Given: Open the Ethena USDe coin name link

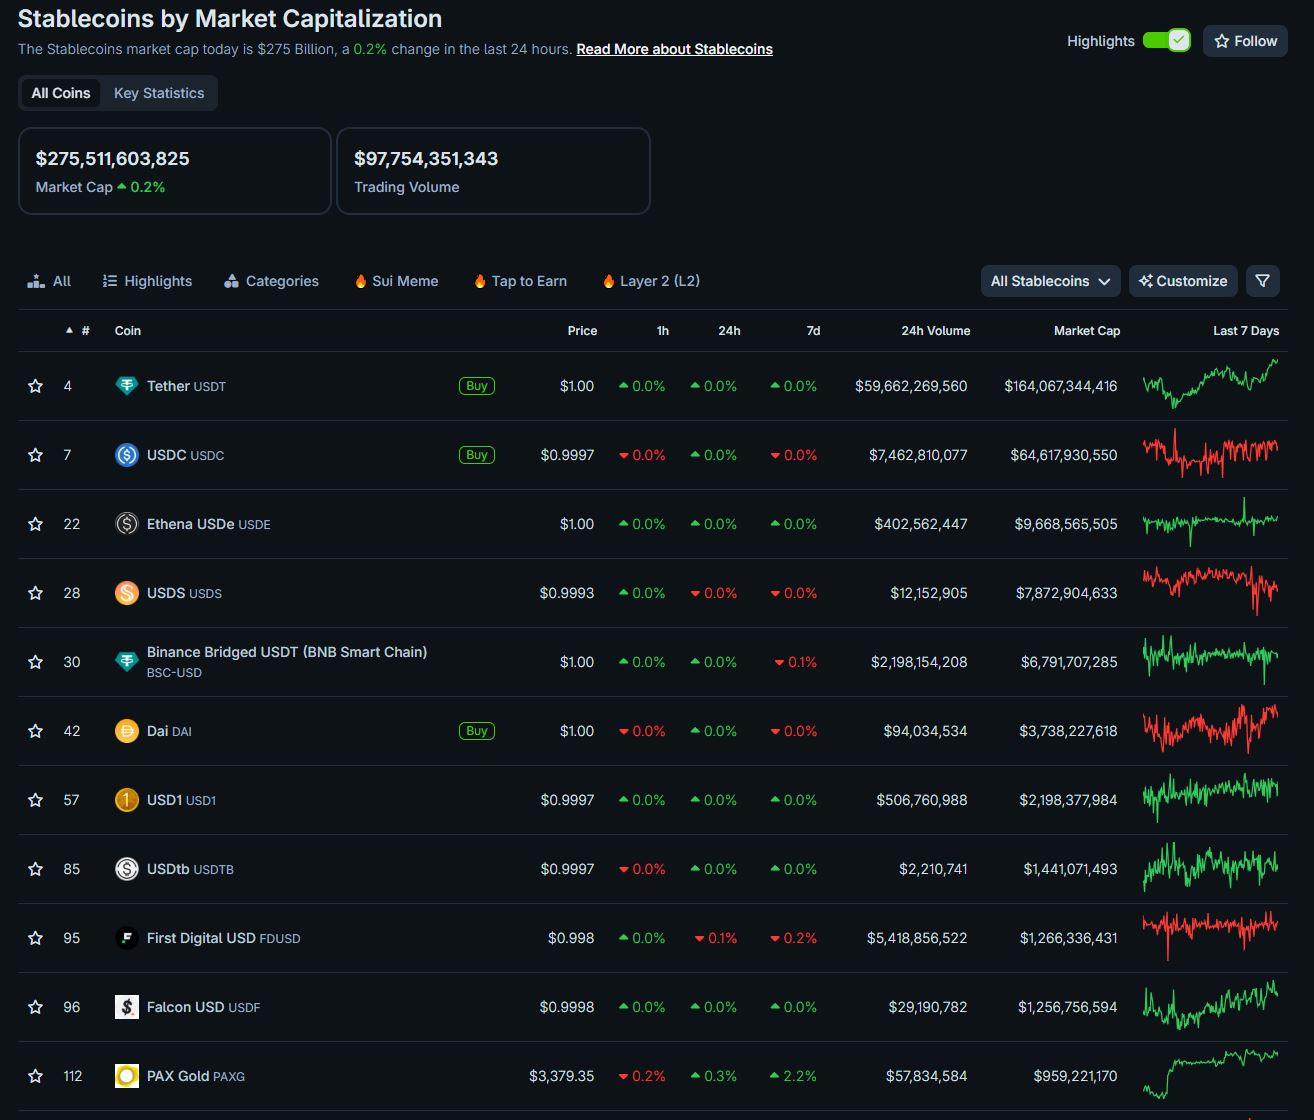Looking at the screenshot, I should [x=208, y=524].
